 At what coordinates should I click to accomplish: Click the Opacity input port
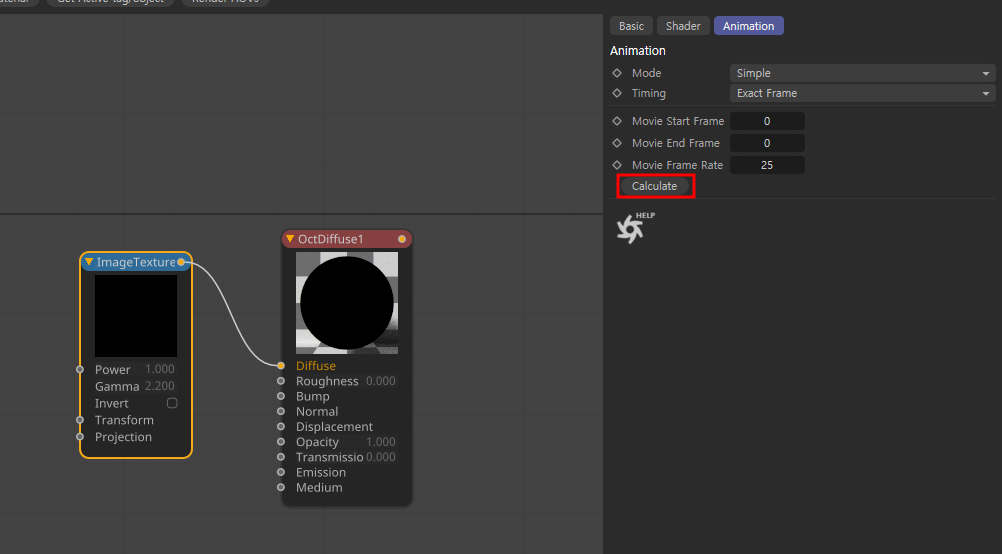[281, 442]
